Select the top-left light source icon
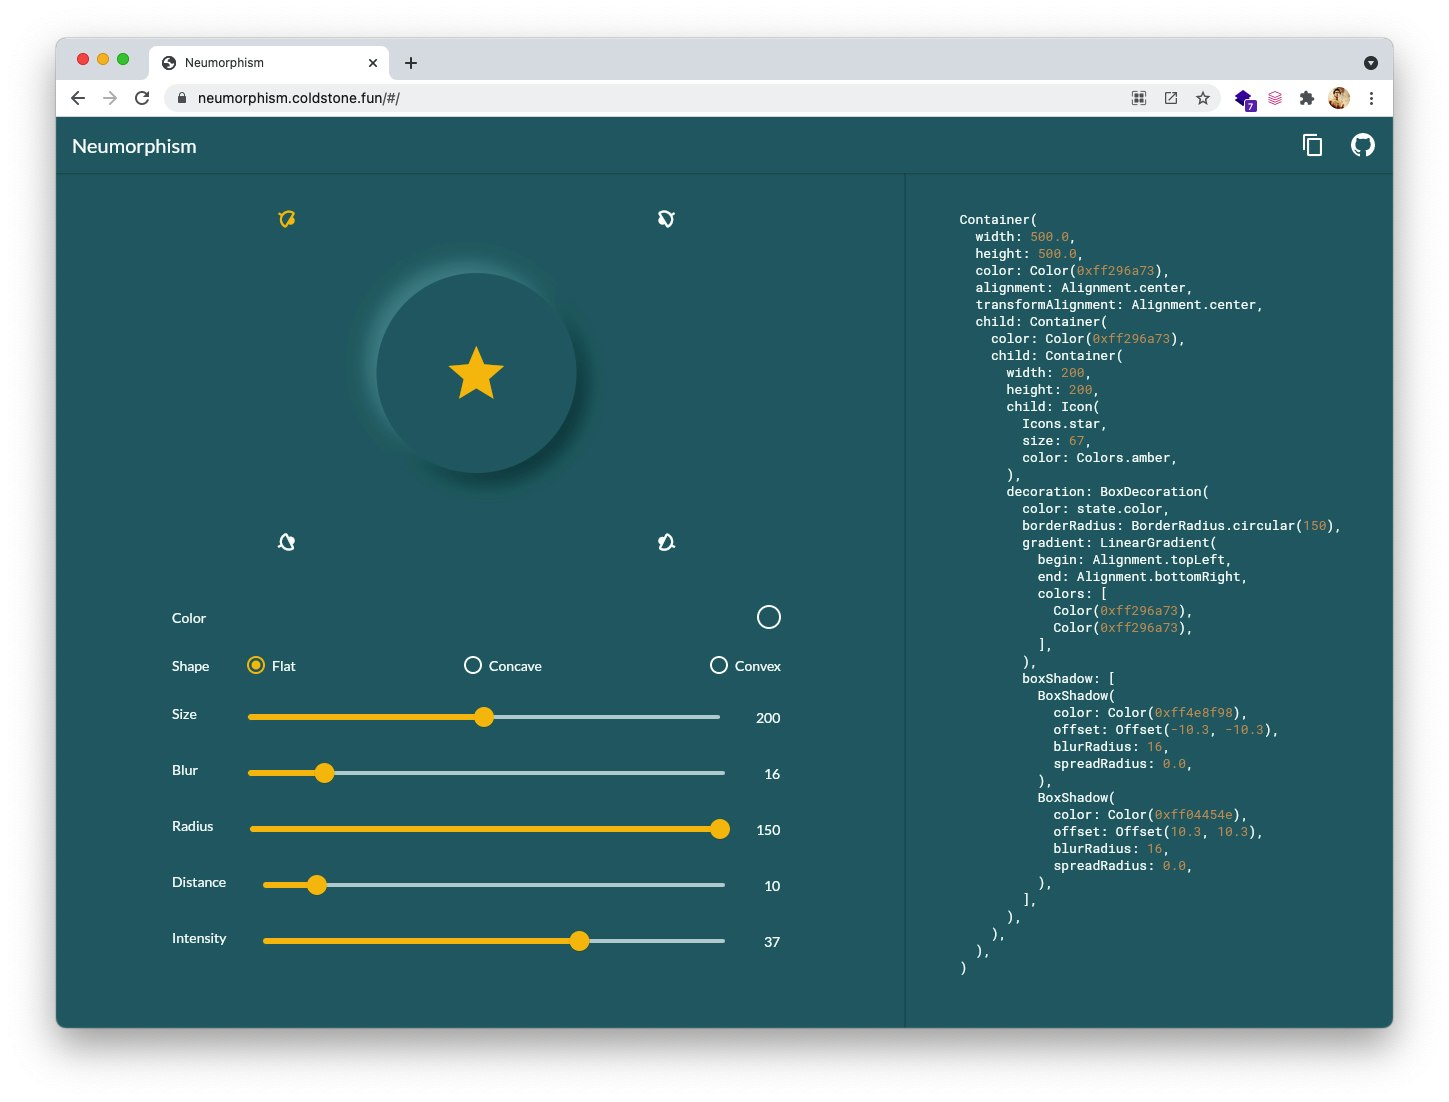The height and width of the screenshot is (1102, 1449). tap(286, 218)
